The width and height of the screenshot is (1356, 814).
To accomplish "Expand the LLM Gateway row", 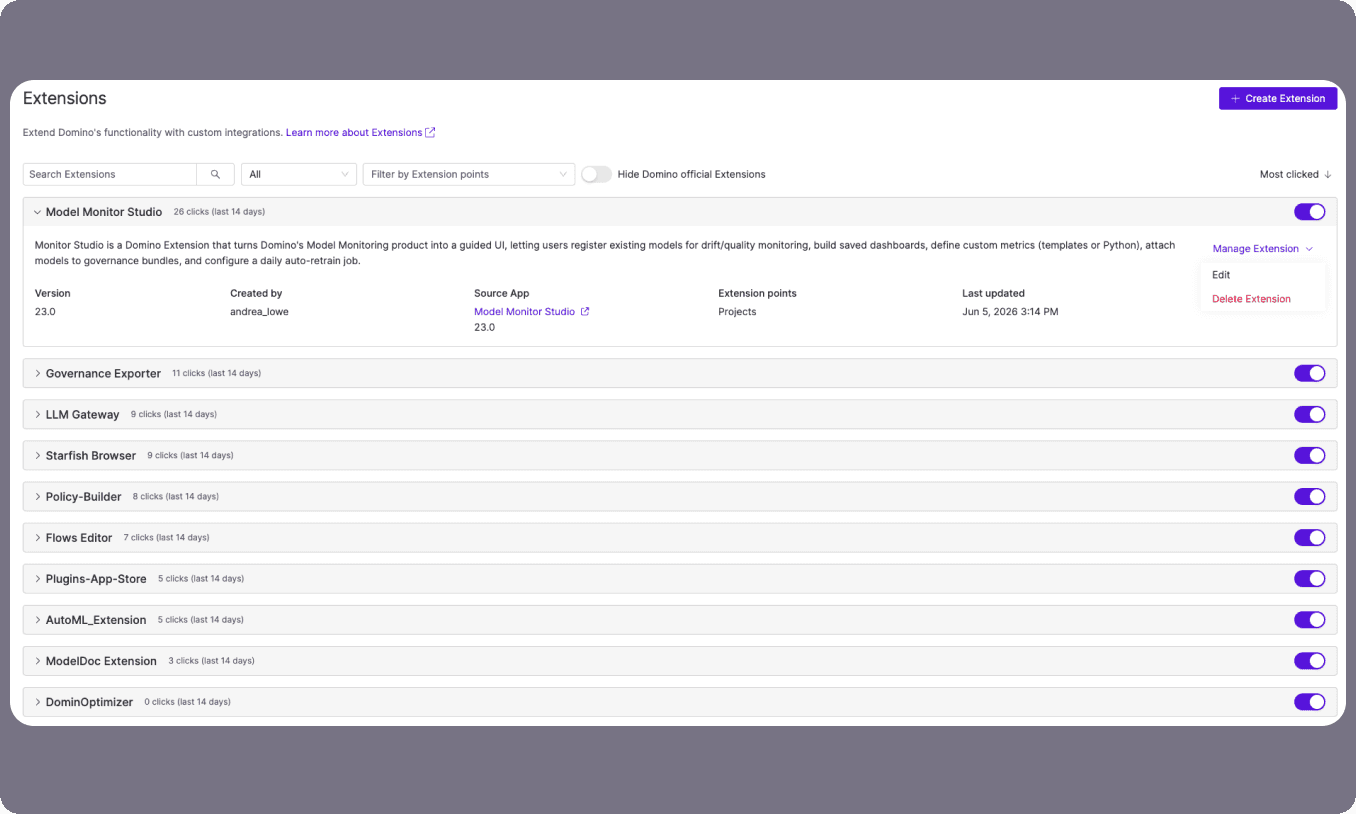I will [x=37, y=414].
